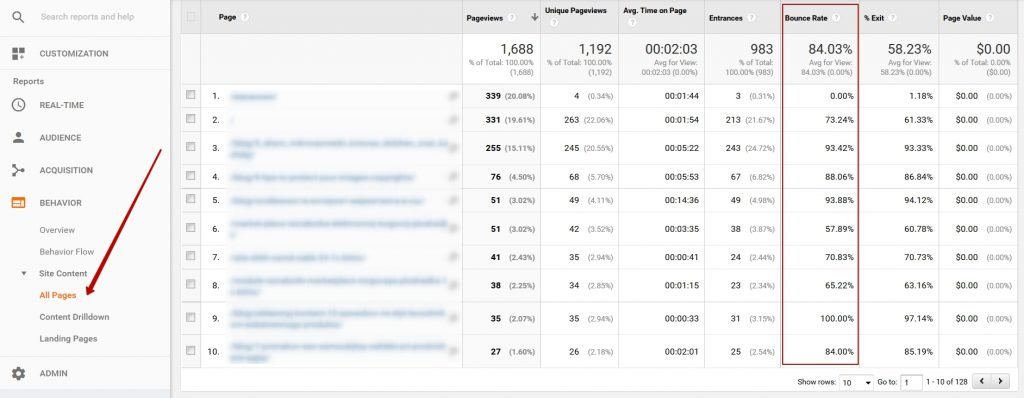Open row 4 page link in new window icon
Viewport: 1024px width, 398px height.
pyautogui.click(x=453, y=177)
